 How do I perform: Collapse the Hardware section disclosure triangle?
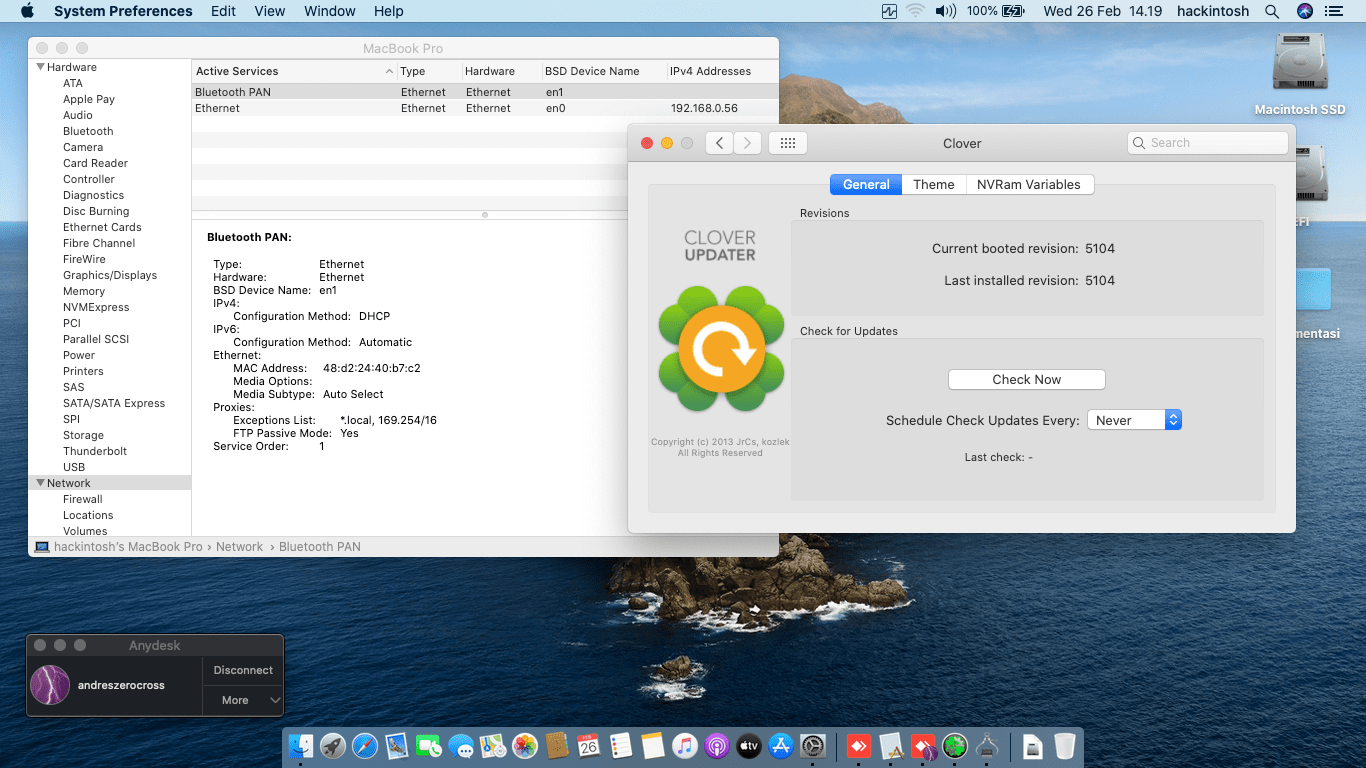pos(41,67)
